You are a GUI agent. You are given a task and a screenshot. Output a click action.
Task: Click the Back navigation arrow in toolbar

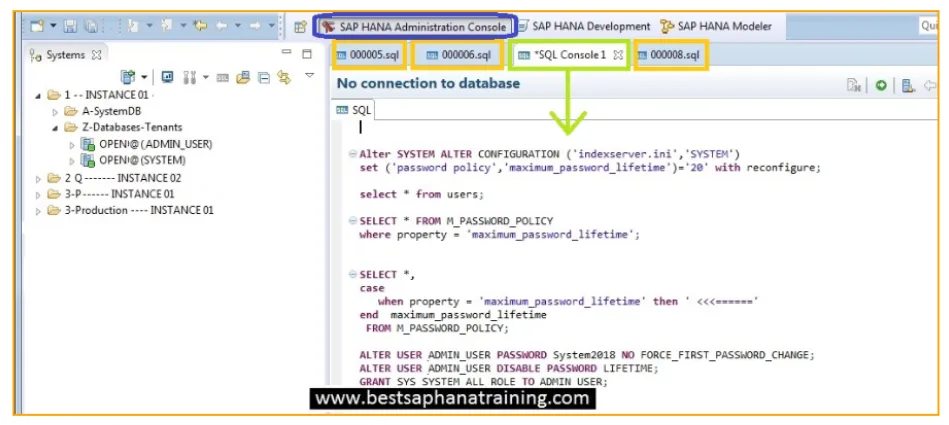pyautogui.click(x=222, y=26)
